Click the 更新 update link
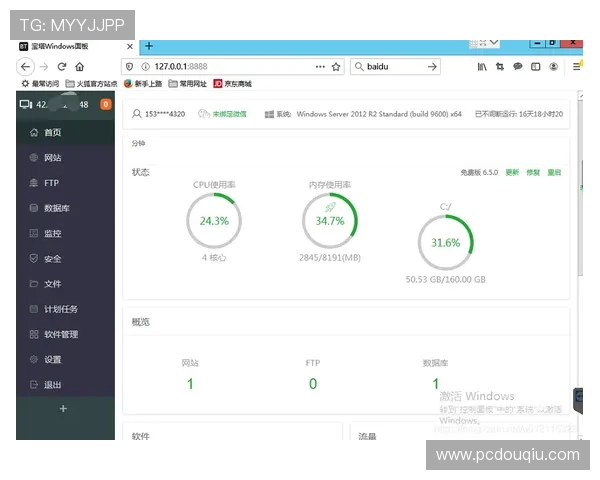The height and width of the screenshot is (480, 600). 512,172
